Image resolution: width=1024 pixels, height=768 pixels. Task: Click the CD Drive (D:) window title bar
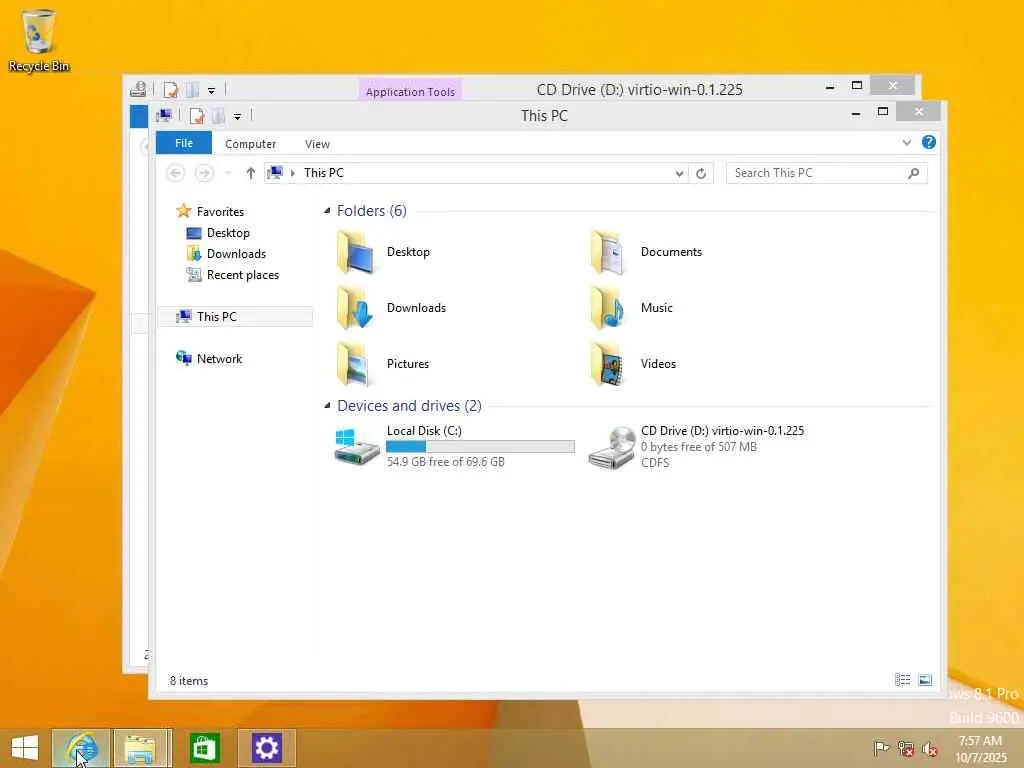point(639,89)
